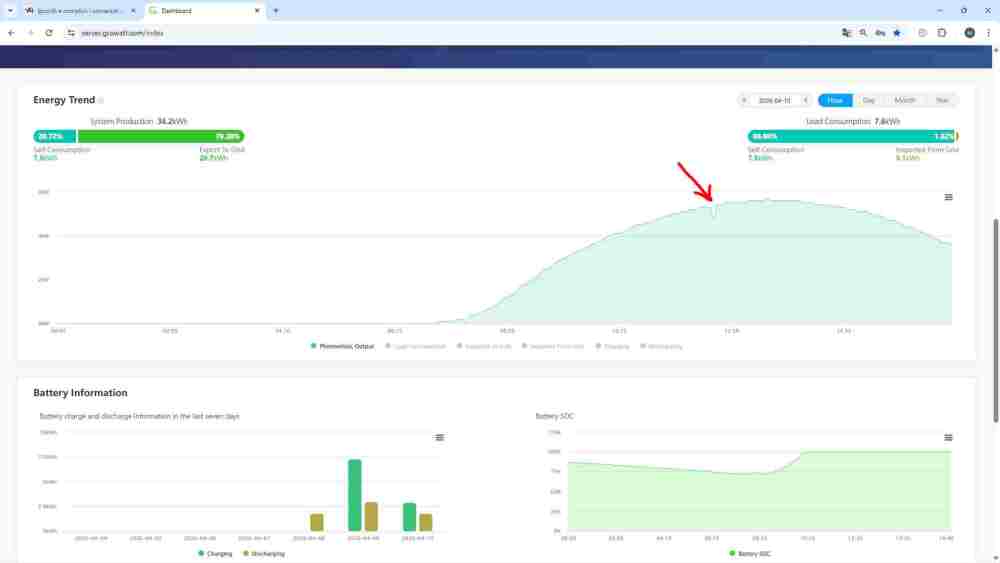Open the date picker field
The height and width of the screenshot is (563, 1000).
click(x=773, y=100)
